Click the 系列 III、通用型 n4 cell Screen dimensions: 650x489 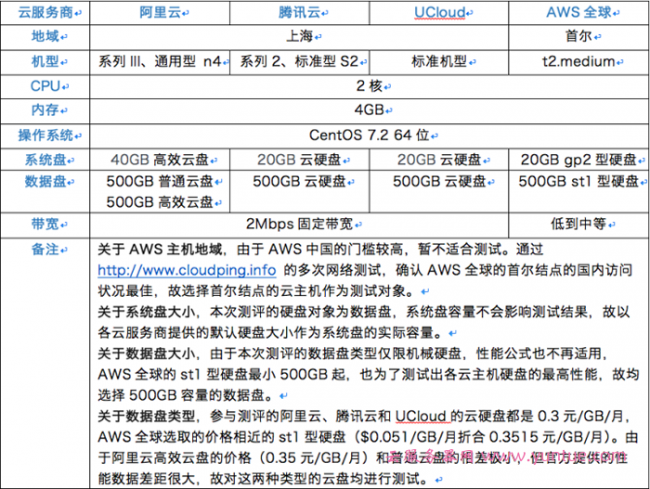tap(159, 60)
